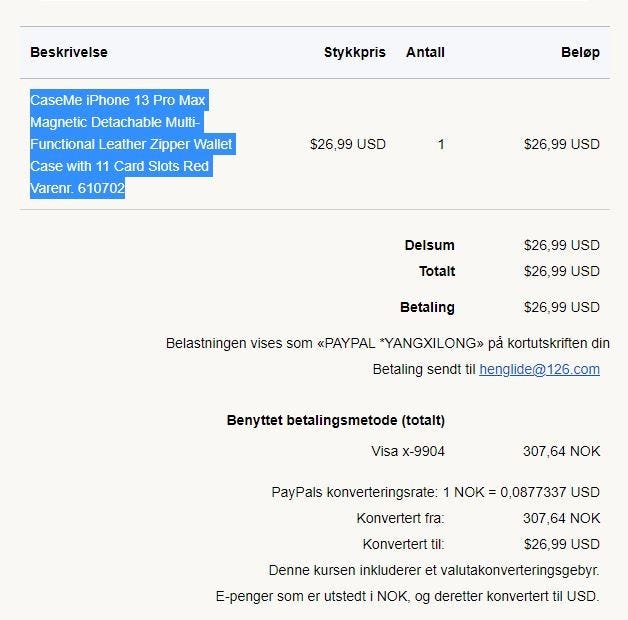The height and width of the screenshot is (620, 628).
Task: Click the valutakonverteringsgebyr notice text
Action: click(x=433, y=570)
